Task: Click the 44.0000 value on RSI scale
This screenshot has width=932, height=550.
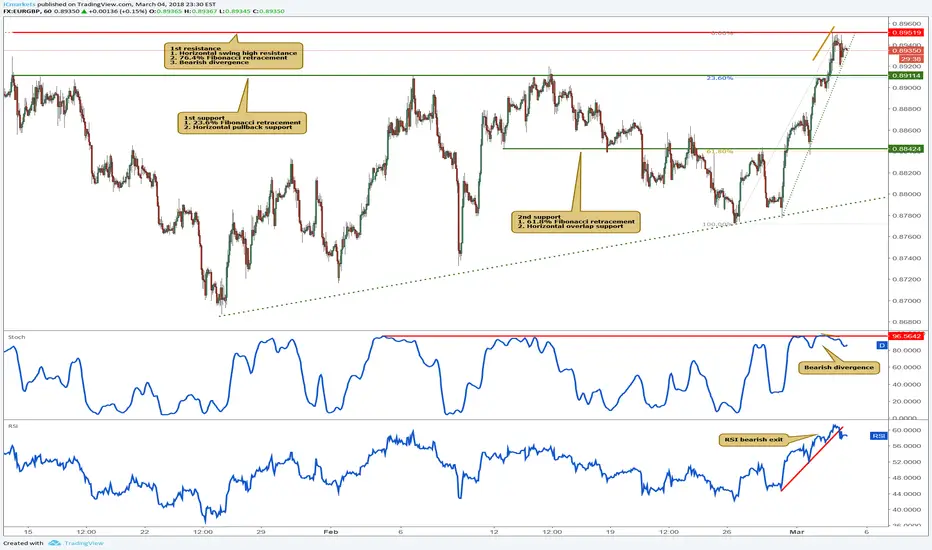Action: coord(905,494)
